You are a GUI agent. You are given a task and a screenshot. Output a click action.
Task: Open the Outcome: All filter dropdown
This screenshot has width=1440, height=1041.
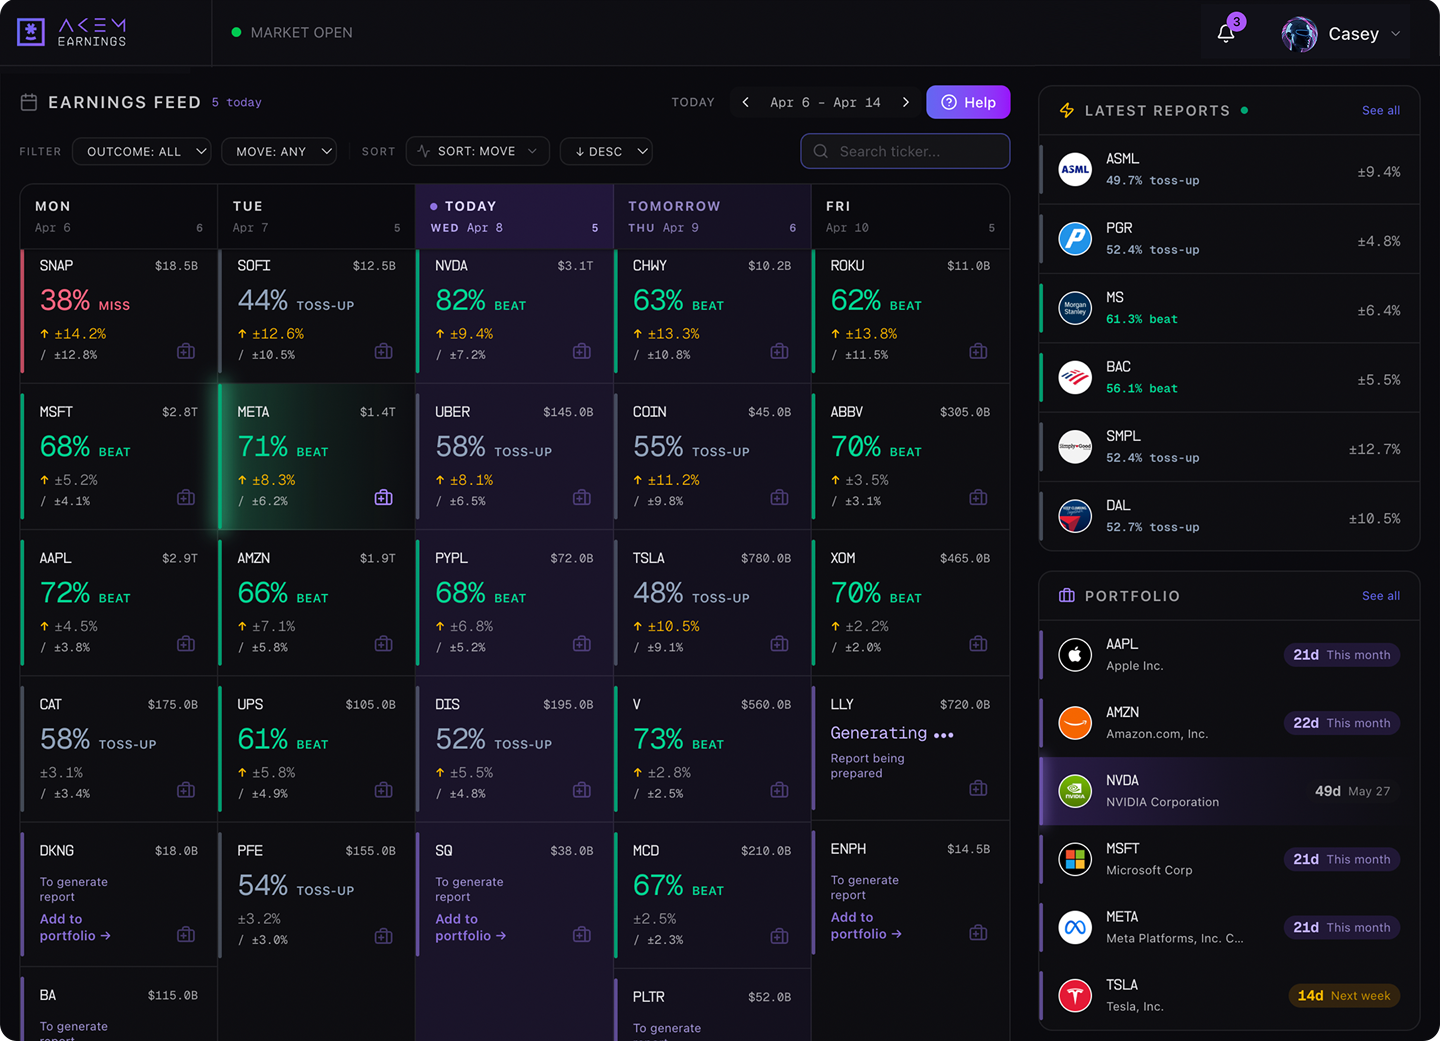tap(141, 151)
